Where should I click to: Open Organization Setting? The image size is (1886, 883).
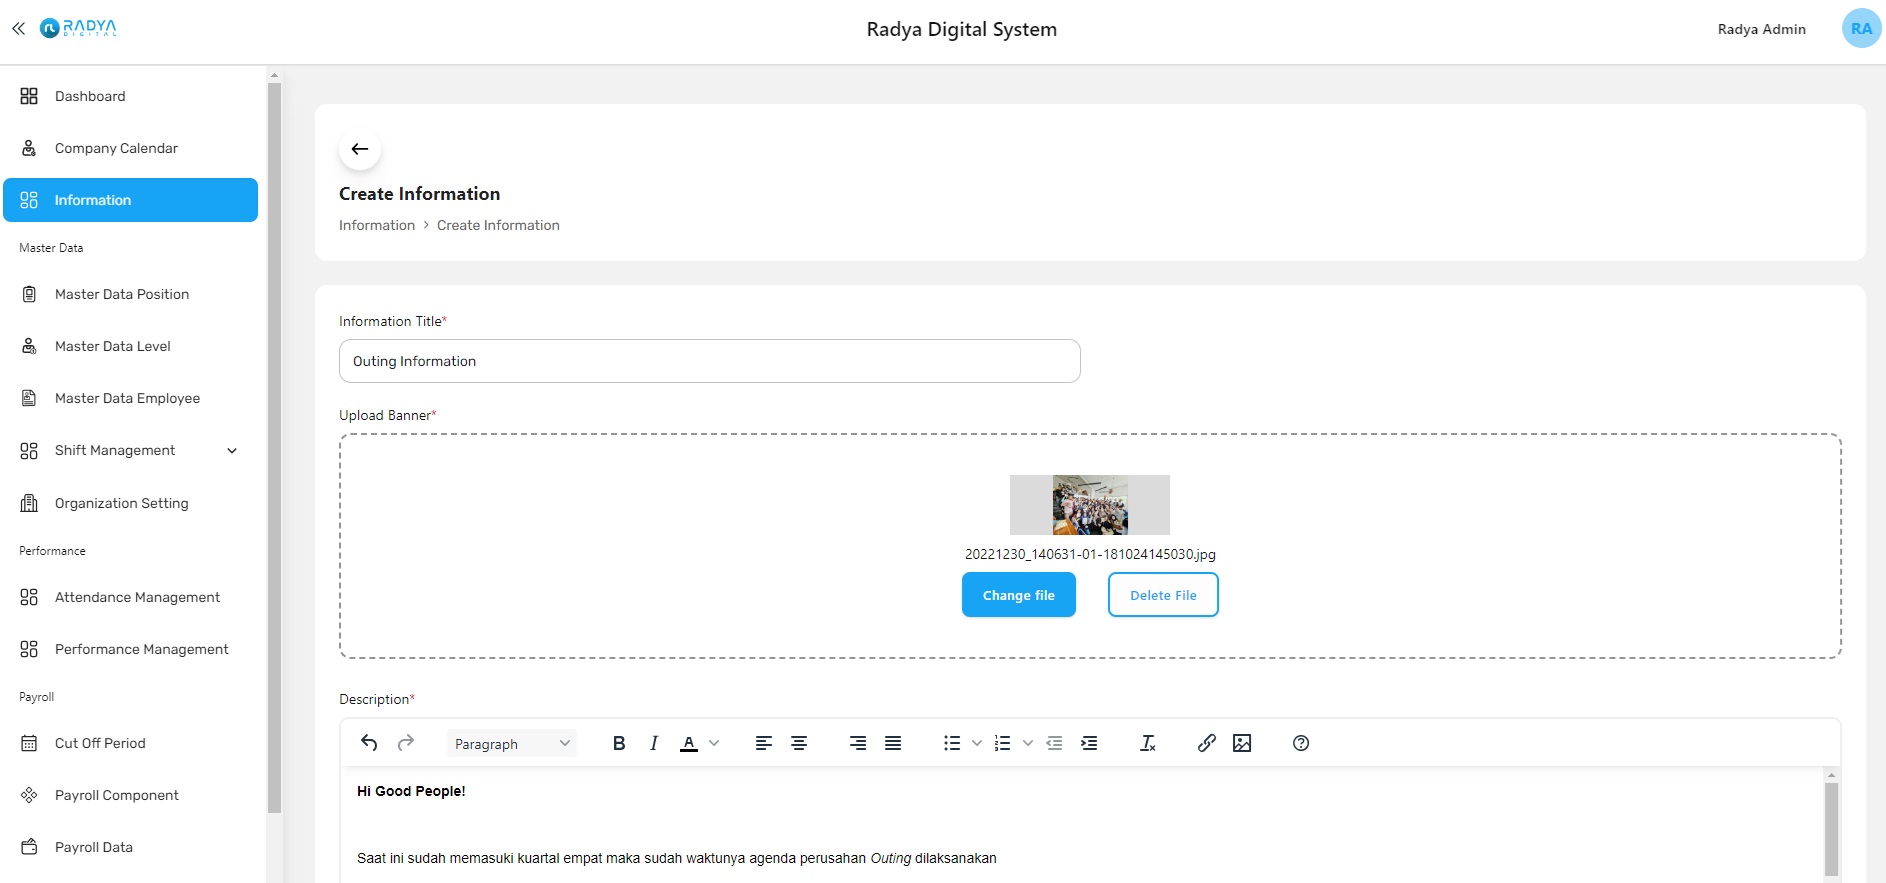coord(131,503)
